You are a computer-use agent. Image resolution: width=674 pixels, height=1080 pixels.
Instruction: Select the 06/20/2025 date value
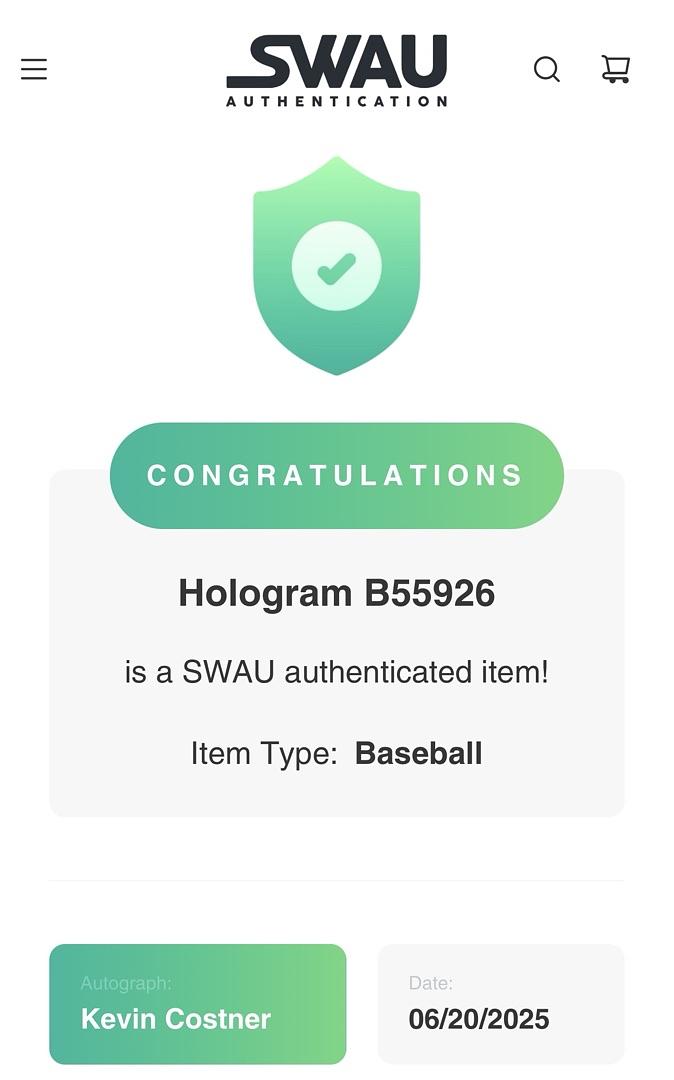[x=479, y=1019]
